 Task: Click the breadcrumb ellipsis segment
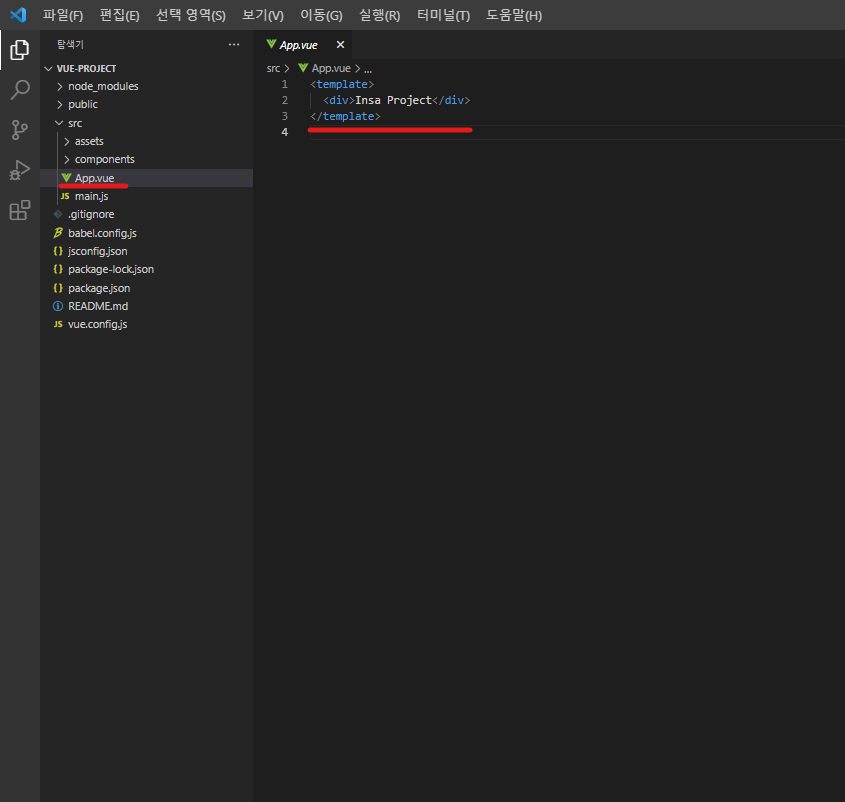tap(368, 69)
